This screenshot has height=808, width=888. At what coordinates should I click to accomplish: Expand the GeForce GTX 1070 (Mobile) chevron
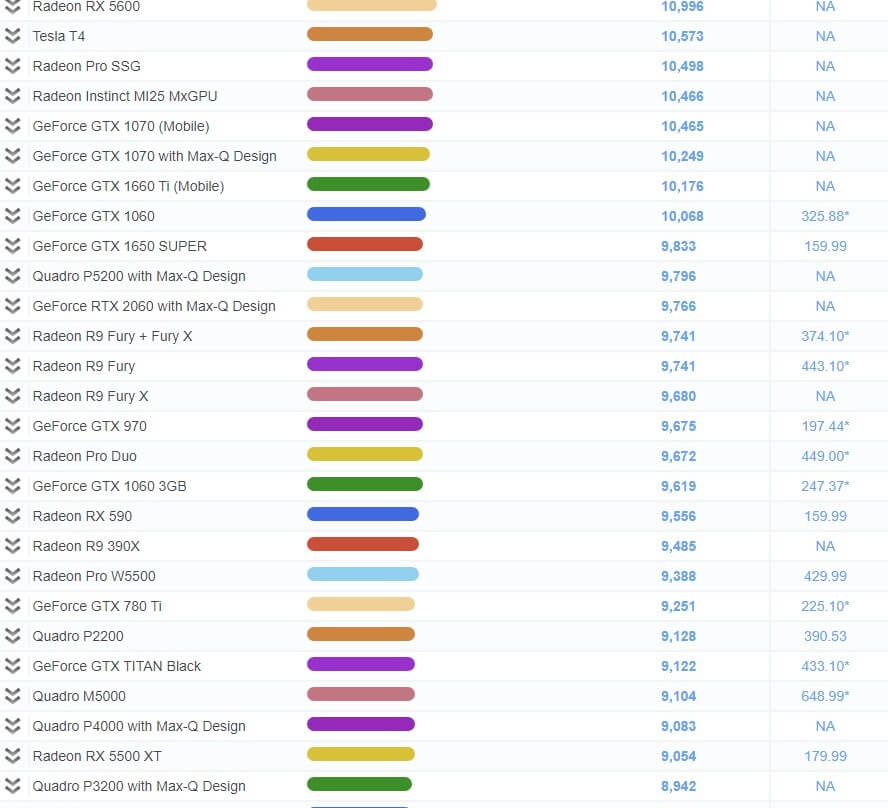pos(12,126)
